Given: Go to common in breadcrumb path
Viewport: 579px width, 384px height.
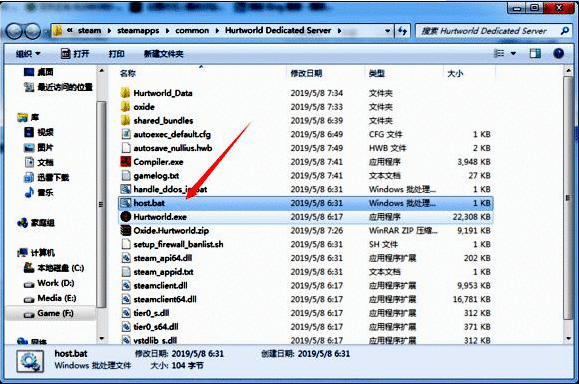Looking at the screenshot, I should click(x=192, y=31).
